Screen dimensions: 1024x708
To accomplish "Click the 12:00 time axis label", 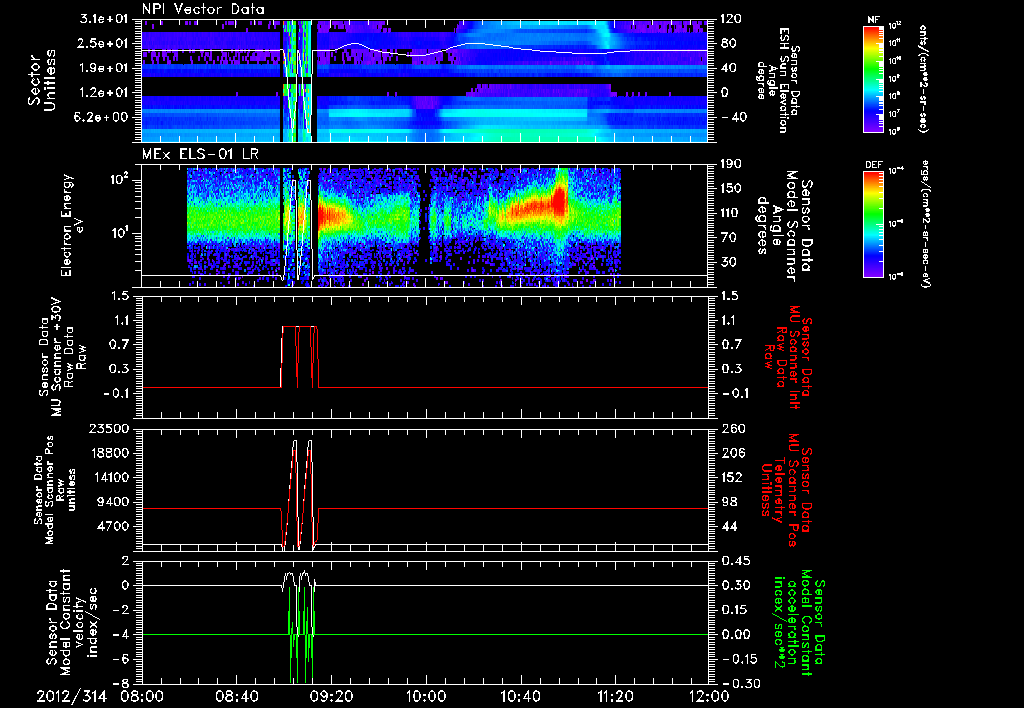I will tap(709, 696).
